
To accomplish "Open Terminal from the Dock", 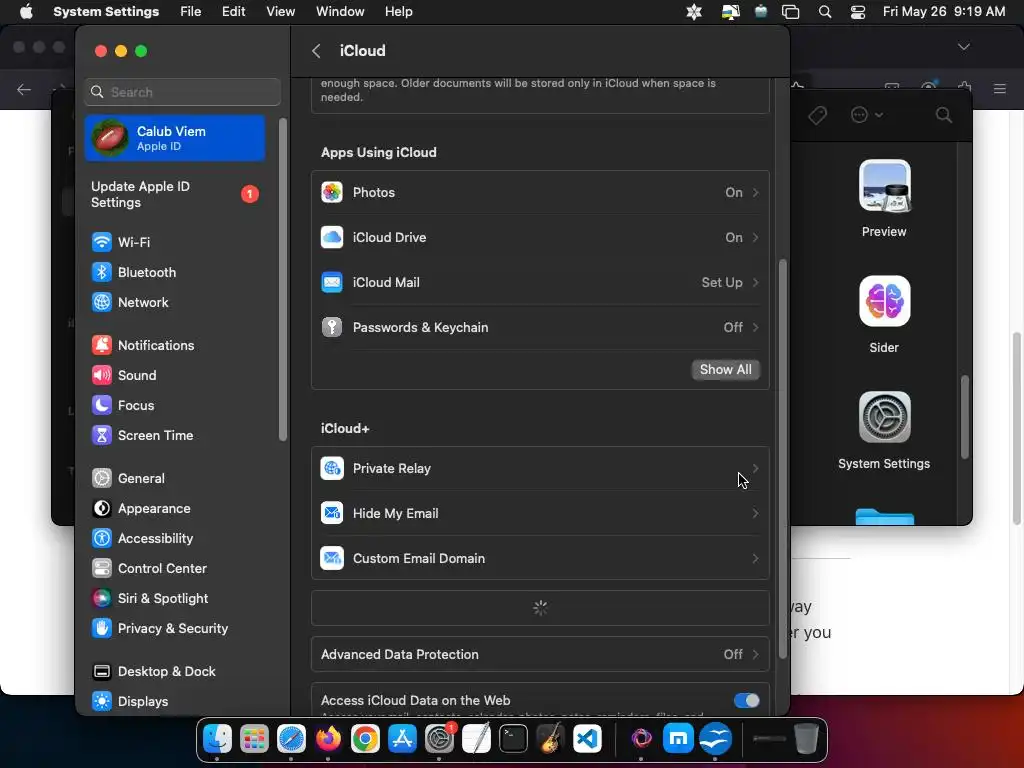I will (x=513, y=739).
